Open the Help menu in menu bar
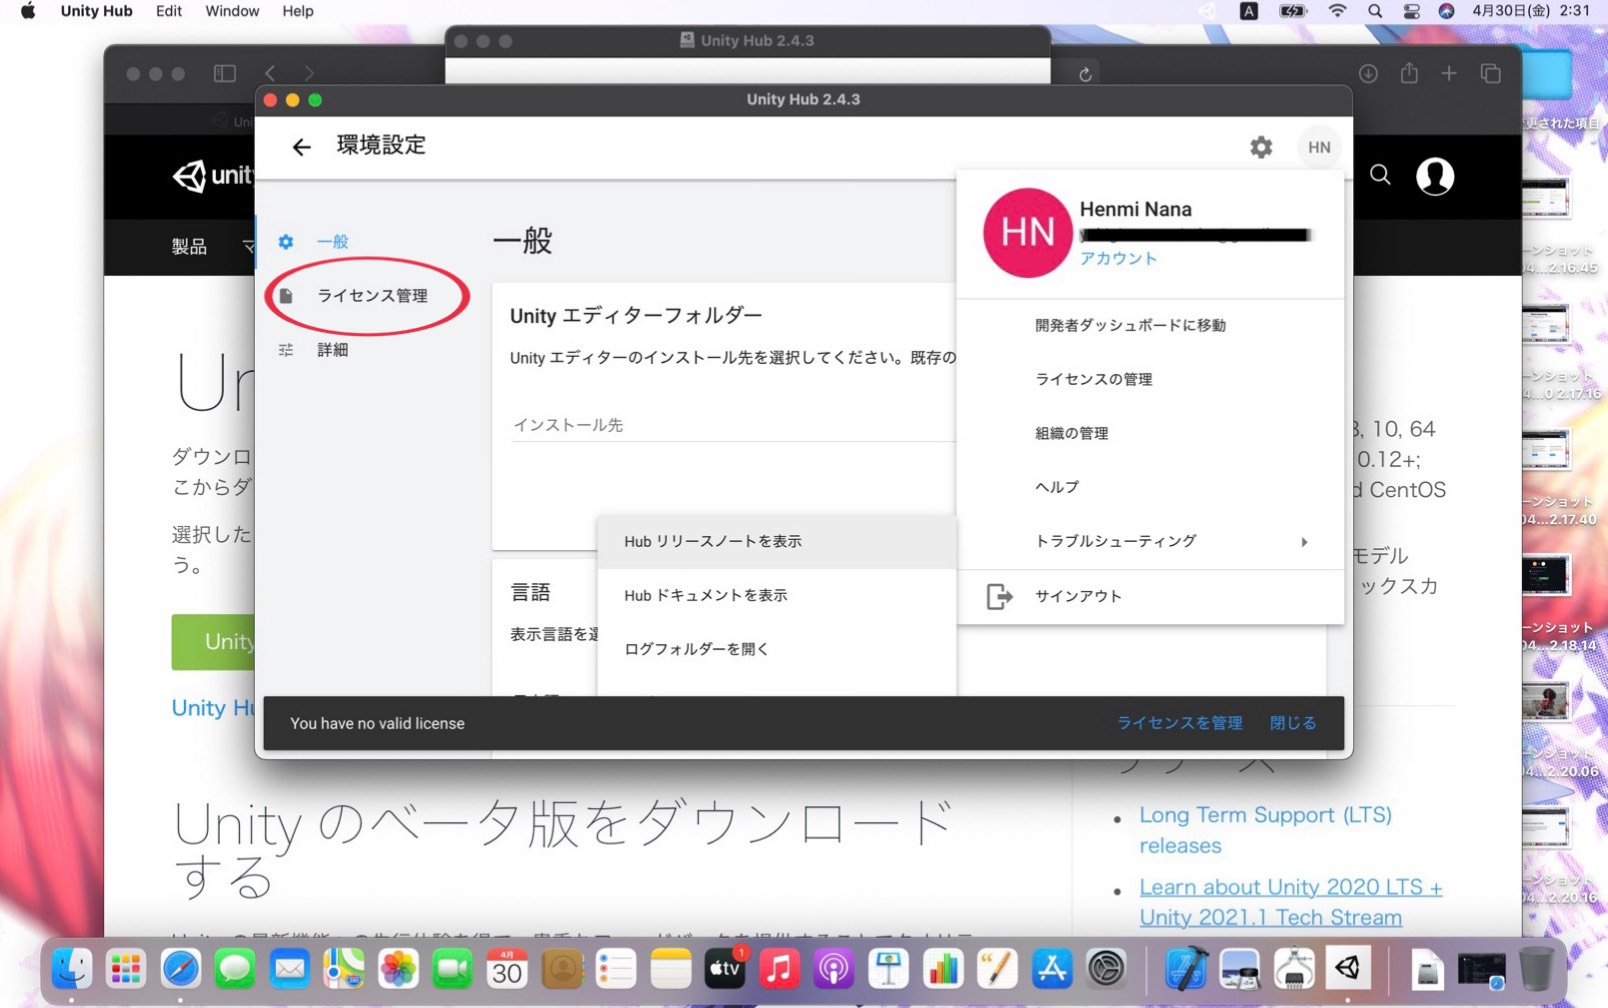This screenshot has height=1008, width=1608. coord(297,11)
